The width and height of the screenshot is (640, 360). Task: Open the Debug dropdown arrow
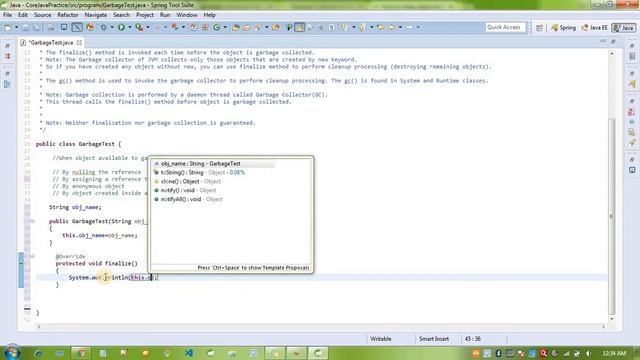(112, 27)
